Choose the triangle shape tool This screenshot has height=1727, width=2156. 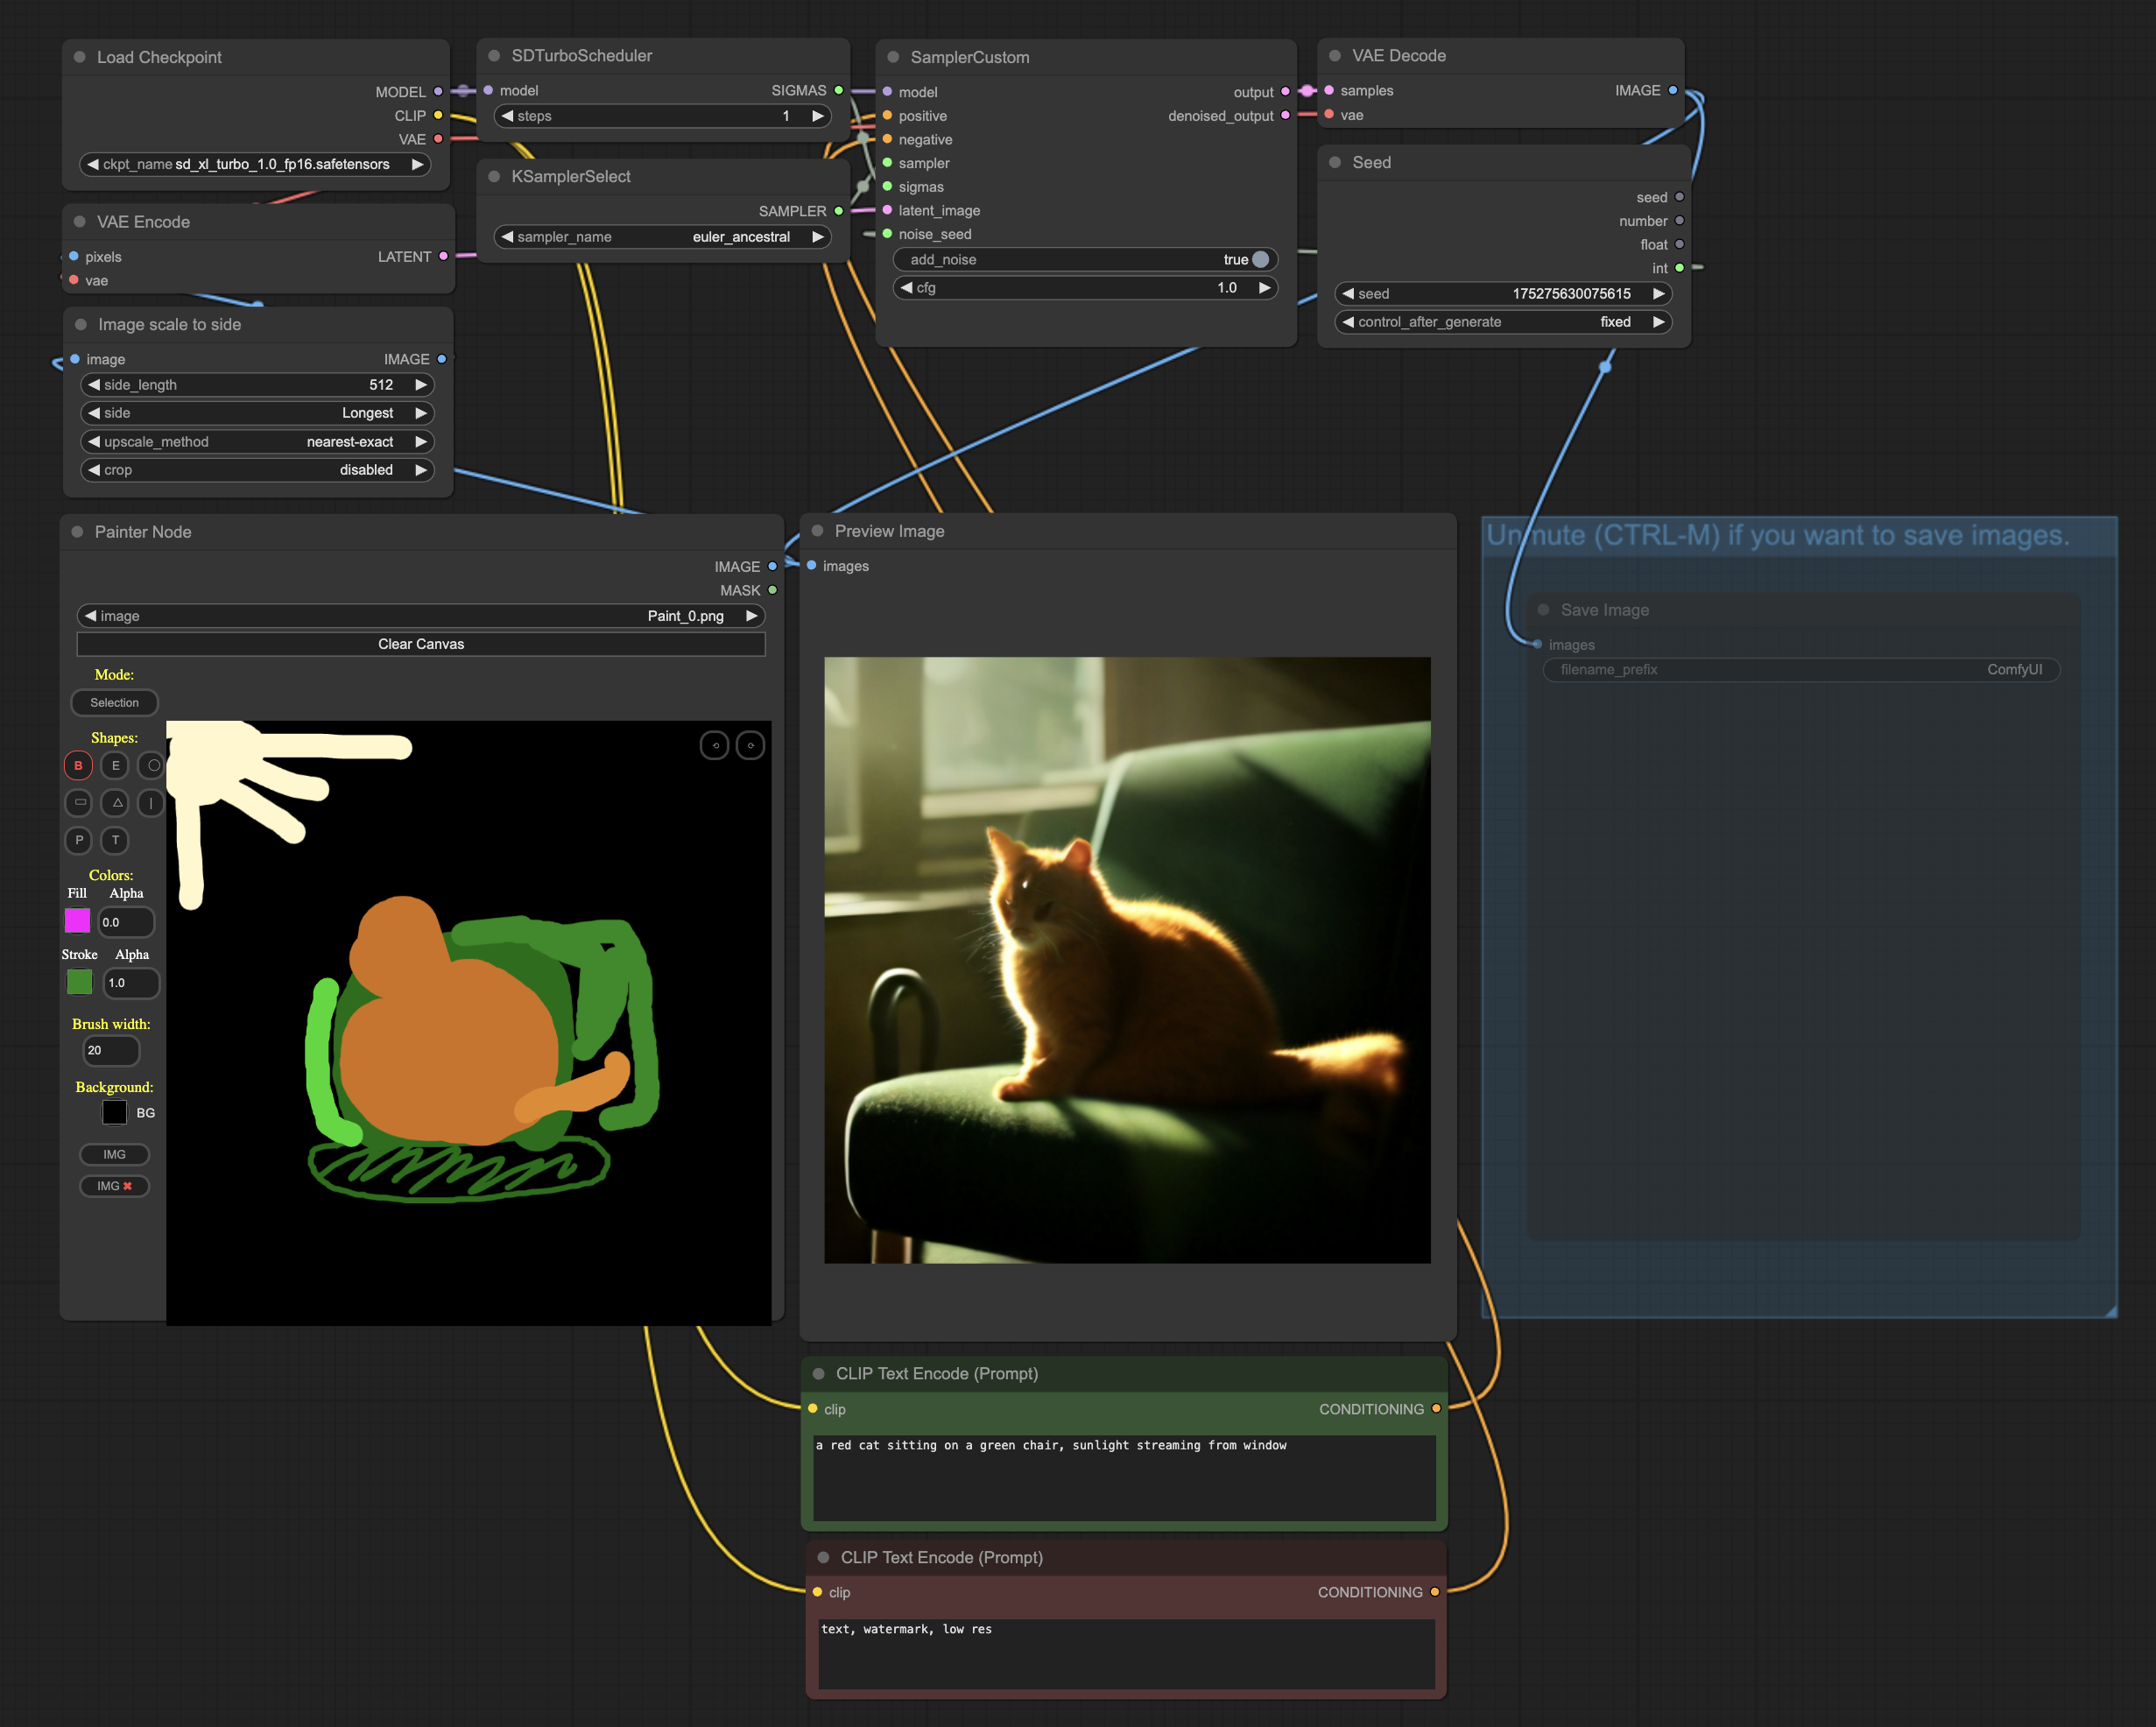click(x=116, y=802)
